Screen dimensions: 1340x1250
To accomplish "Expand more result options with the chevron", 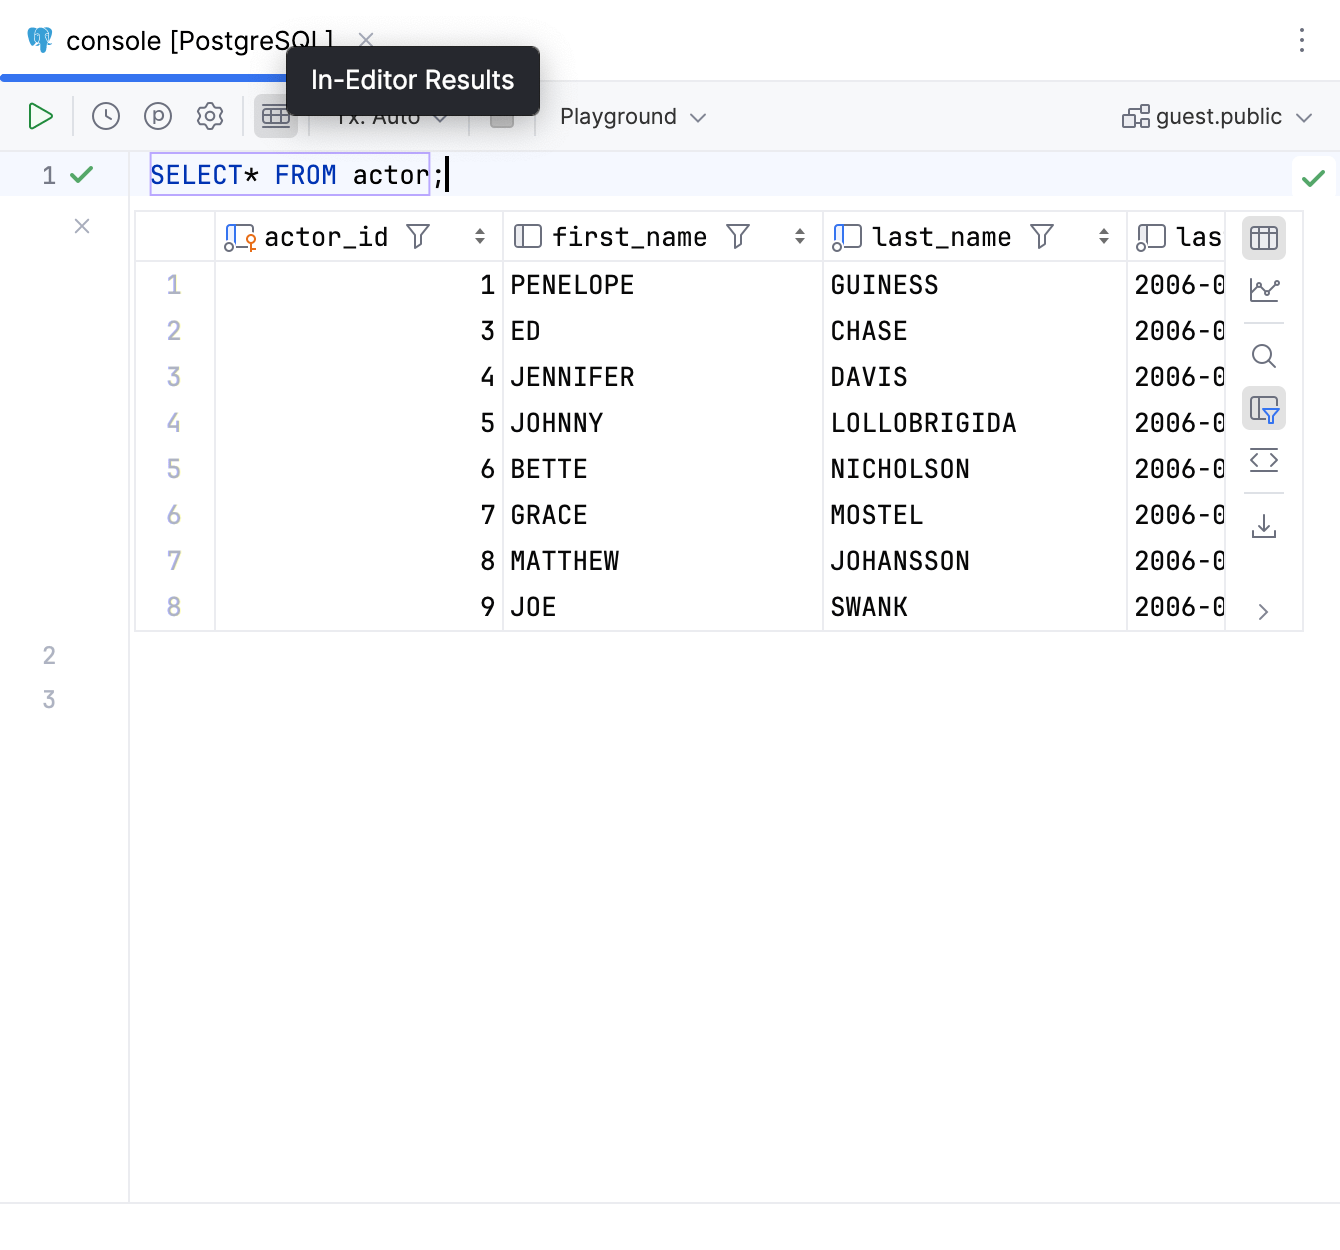I will [x=1264, y=610].
